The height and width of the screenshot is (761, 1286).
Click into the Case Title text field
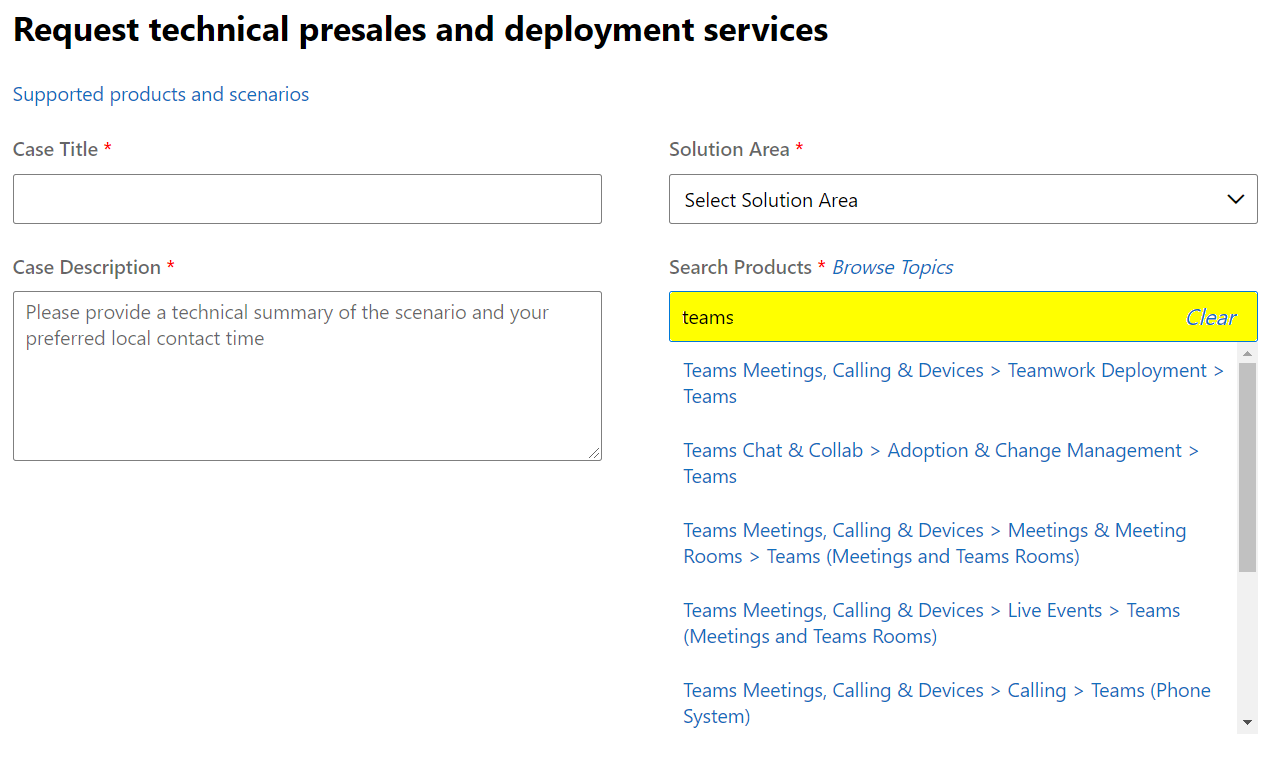pyautogui.click(x=307, y=199)
